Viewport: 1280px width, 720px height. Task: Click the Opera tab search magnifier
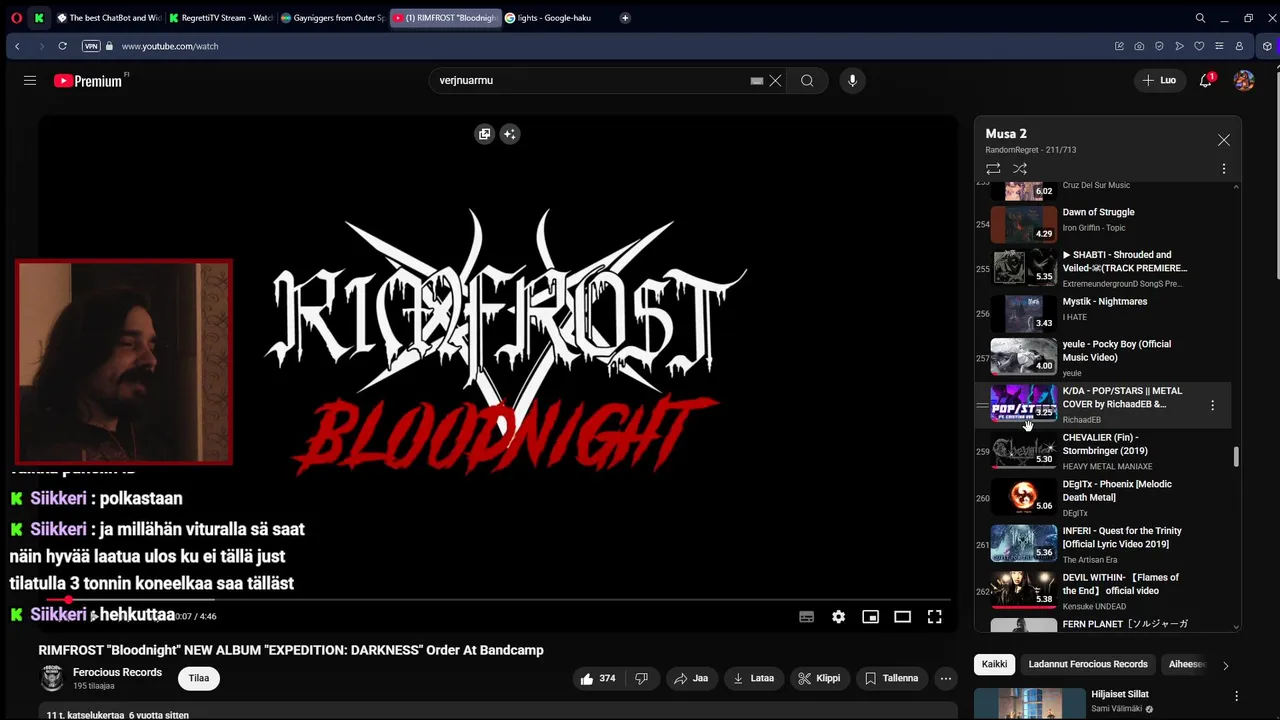[x=1200, y=18]
